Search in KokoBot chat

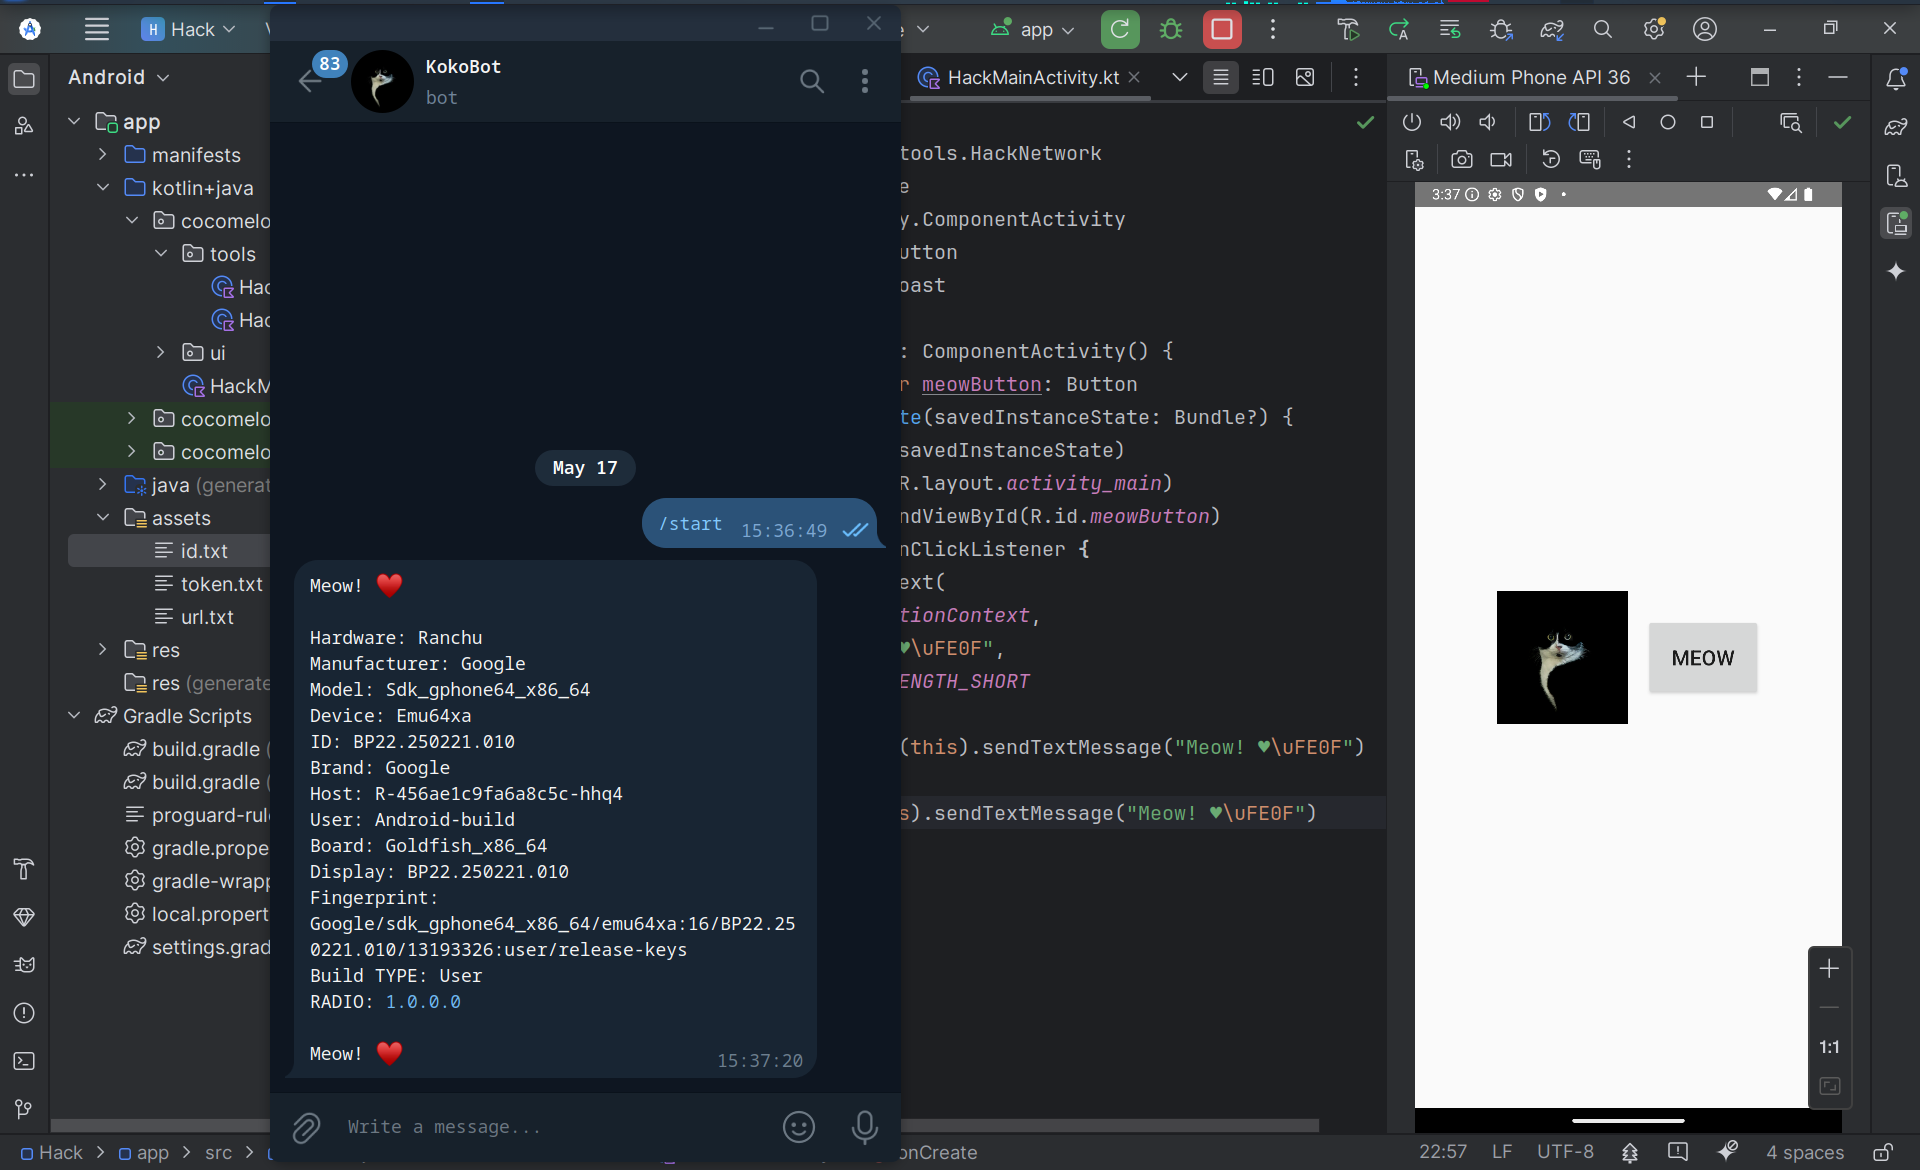point(812,81)
